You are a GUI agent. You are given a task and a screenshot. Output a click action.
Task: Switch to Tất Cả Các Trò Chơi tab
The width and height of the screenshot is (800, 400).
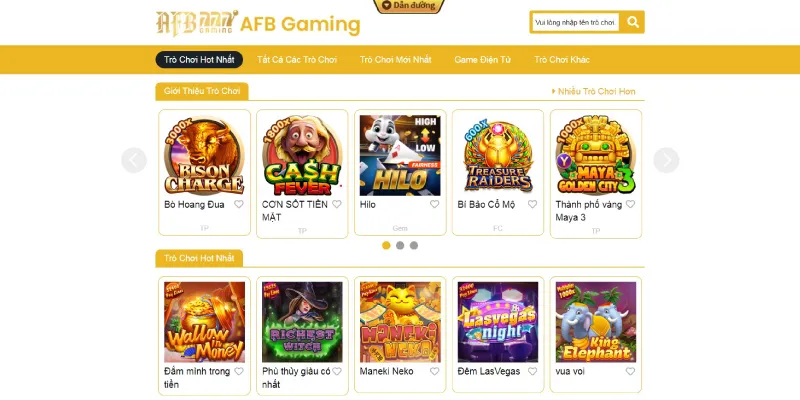[x=297, y=60]
